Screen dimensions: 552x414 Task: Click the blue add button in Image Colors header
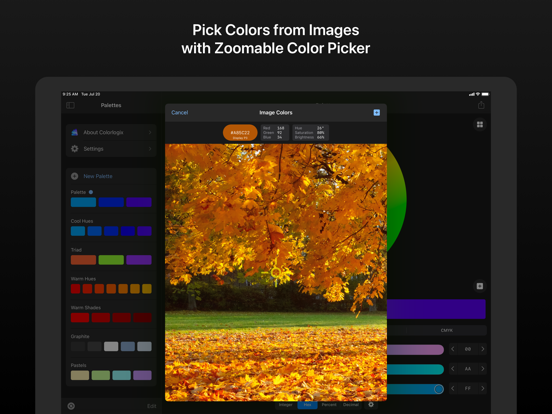376,113
